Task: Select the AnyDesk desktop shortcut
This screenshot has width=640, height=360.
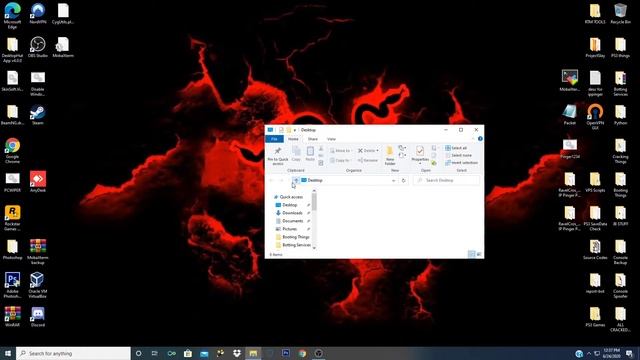Action: click(x=38, y=182)
